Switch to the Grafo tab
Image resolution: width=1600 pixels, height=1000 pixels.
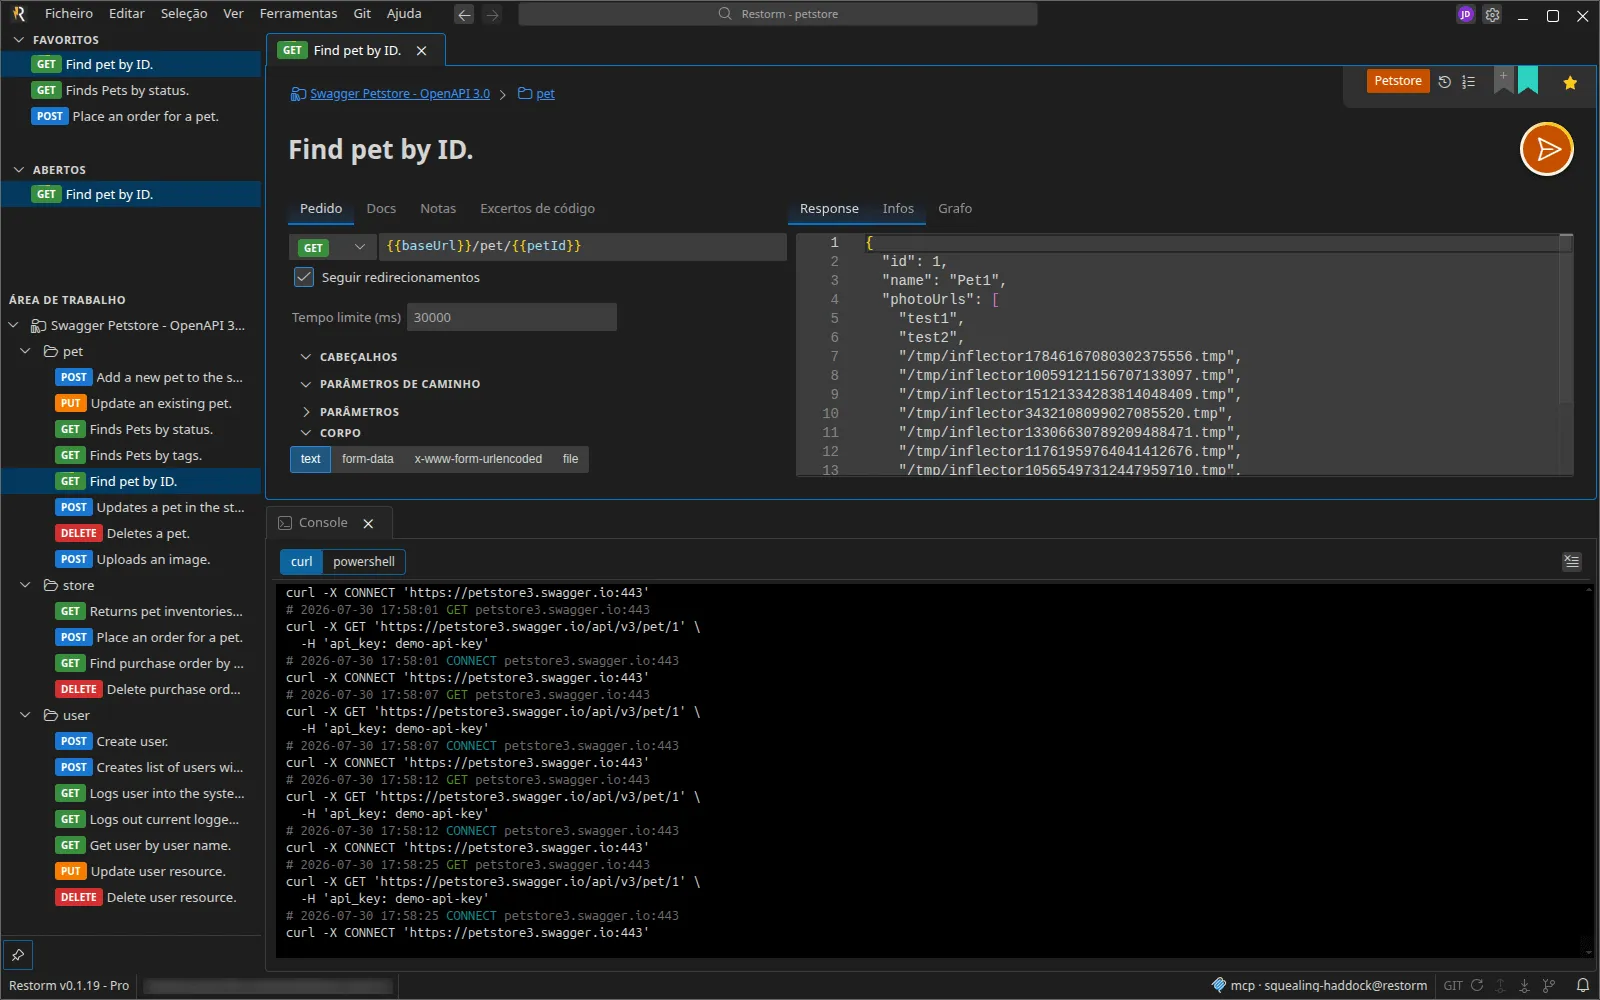pos(955,208)
